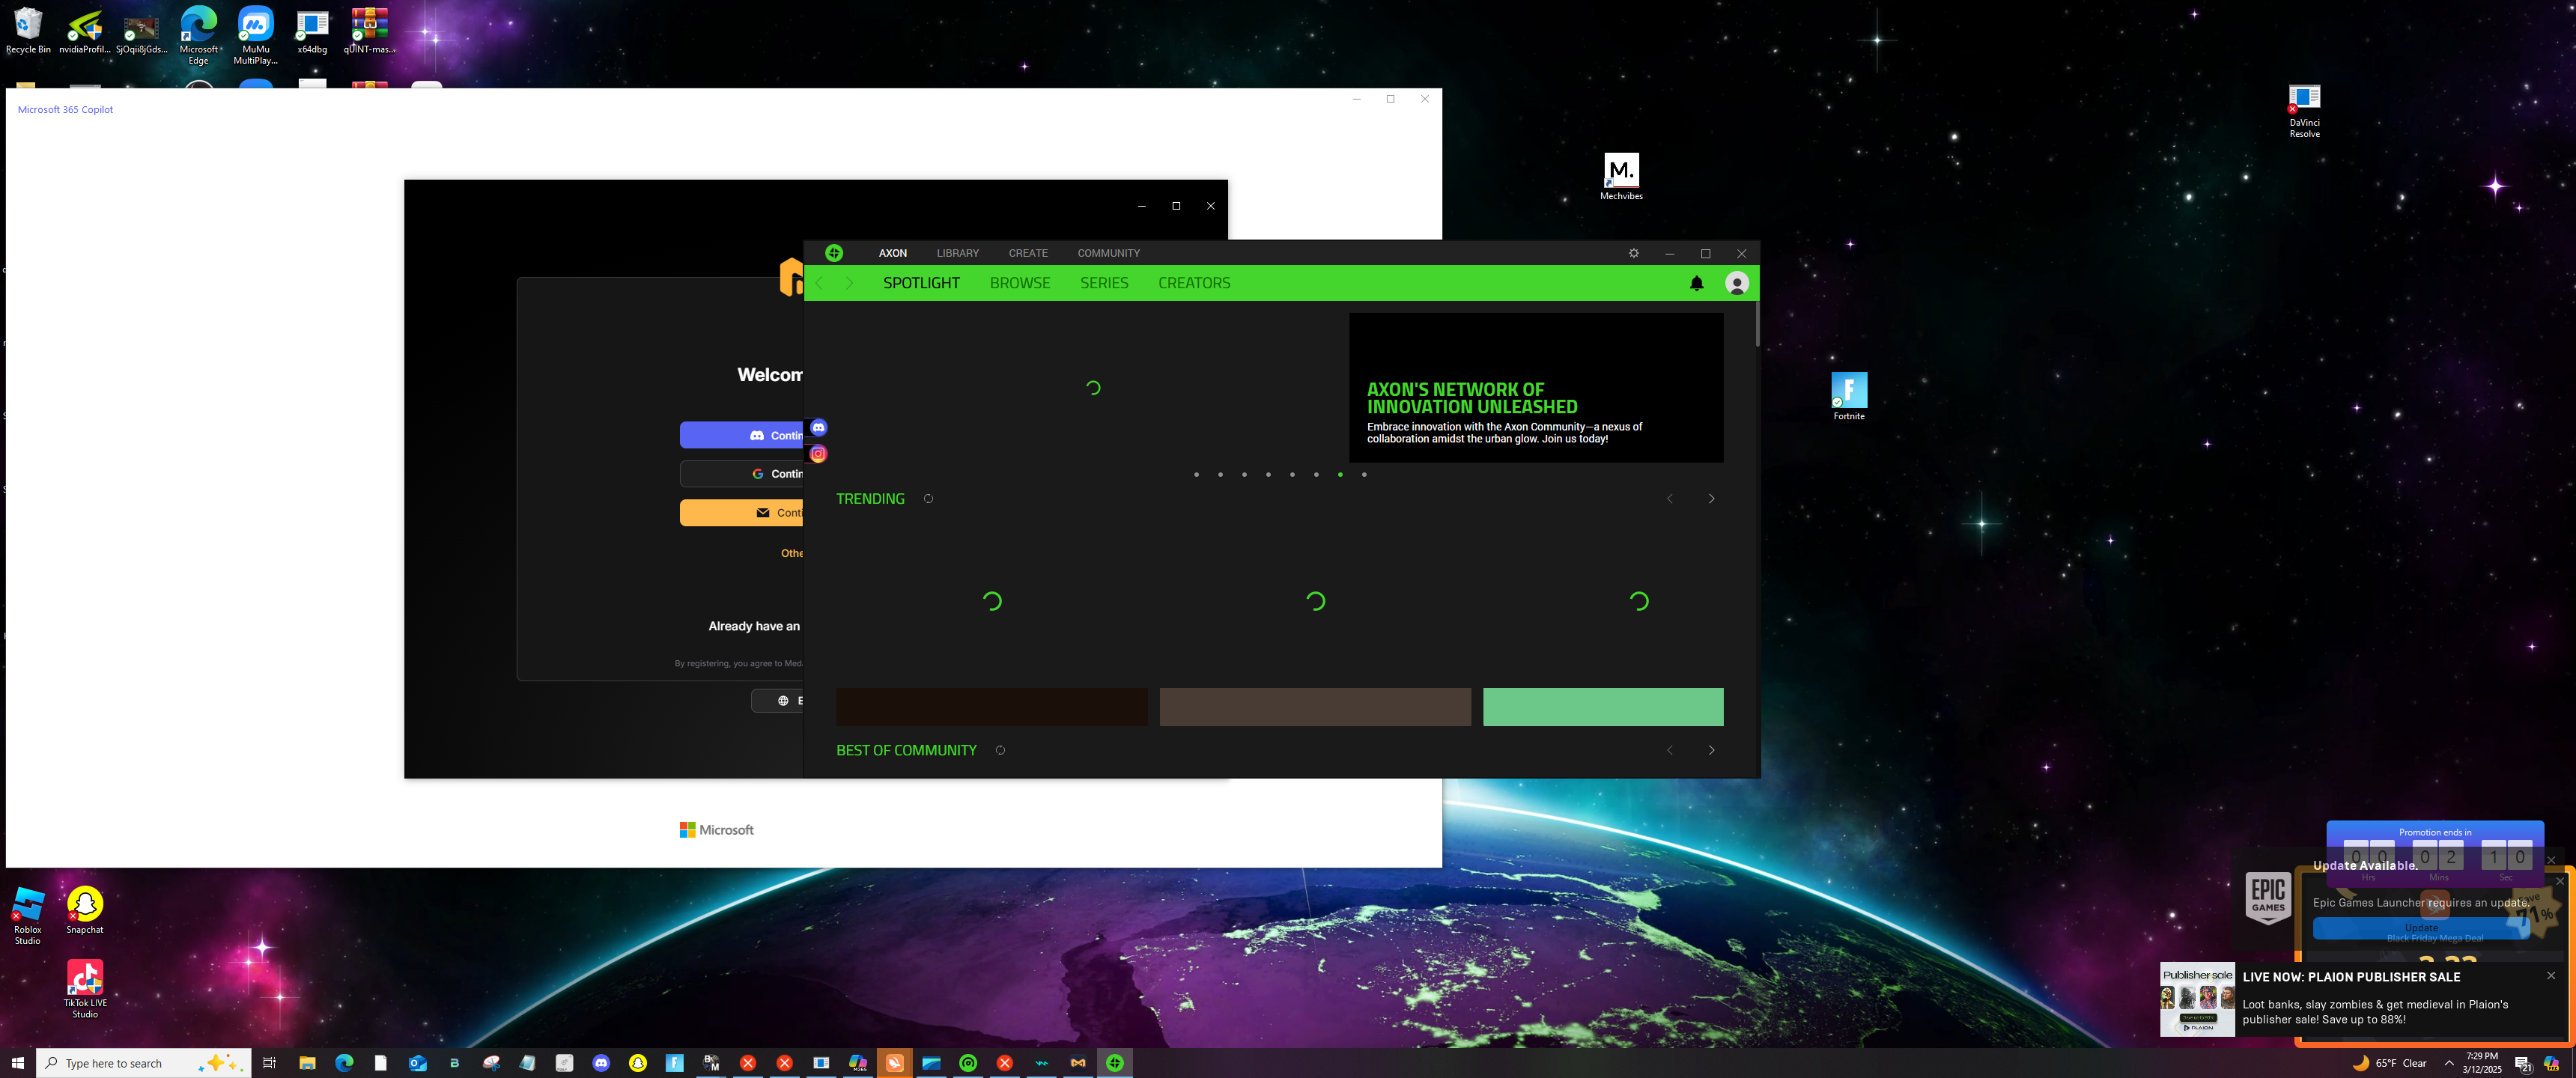This screenshot has width=2576, height=1078.
Task: Open the language globe selector in Medal window
Action: [778, 701]
